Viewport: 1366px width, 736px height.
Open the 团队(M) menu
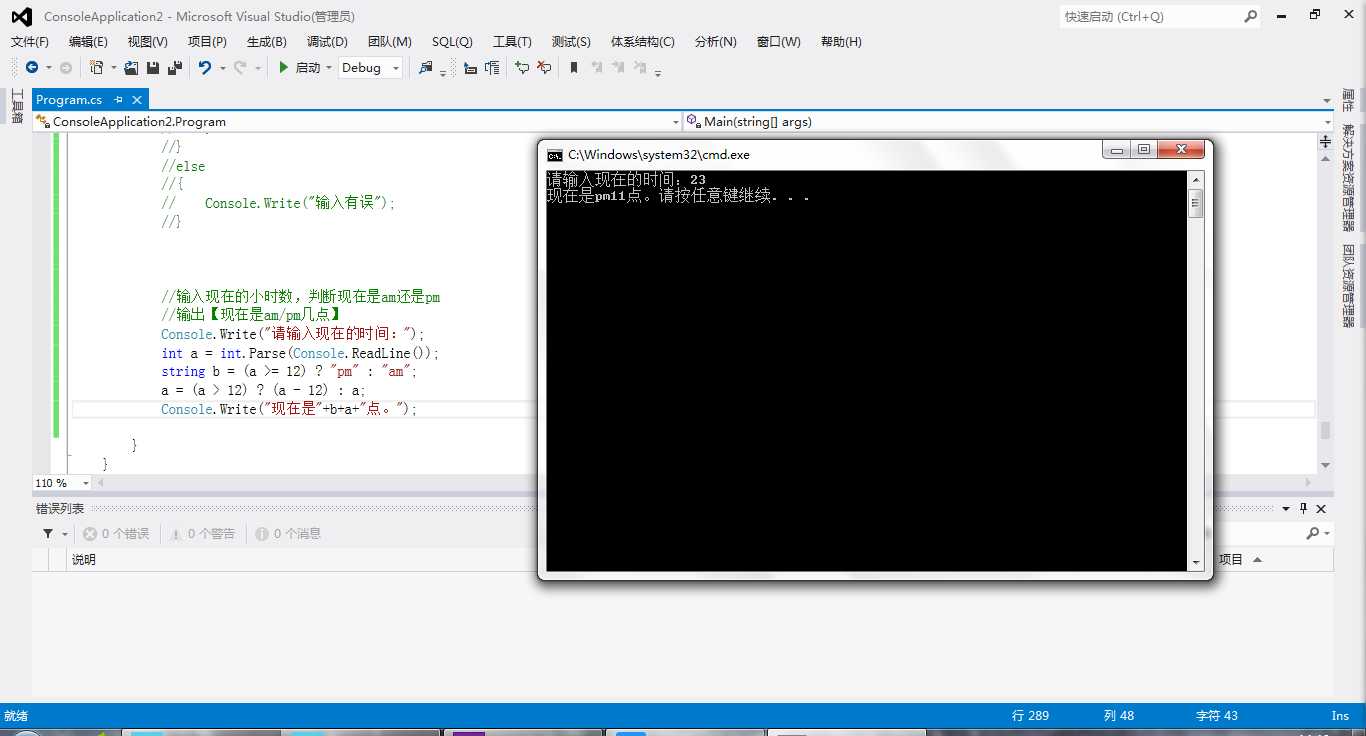pyautogui.click(x=390, y=41)
